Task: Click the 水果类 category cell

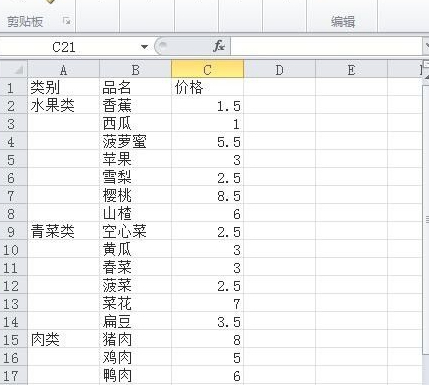Action: (x=63, y=106)
